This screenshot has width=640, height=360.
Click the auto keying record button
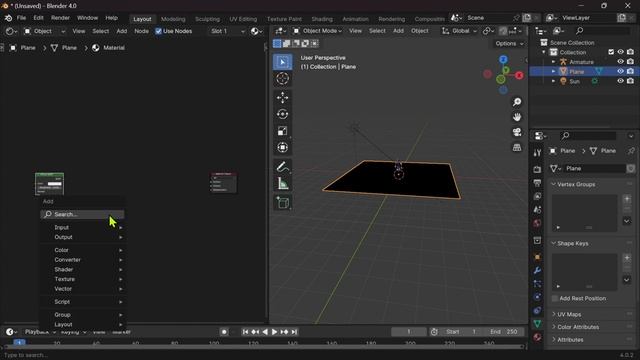pos(224,332)
